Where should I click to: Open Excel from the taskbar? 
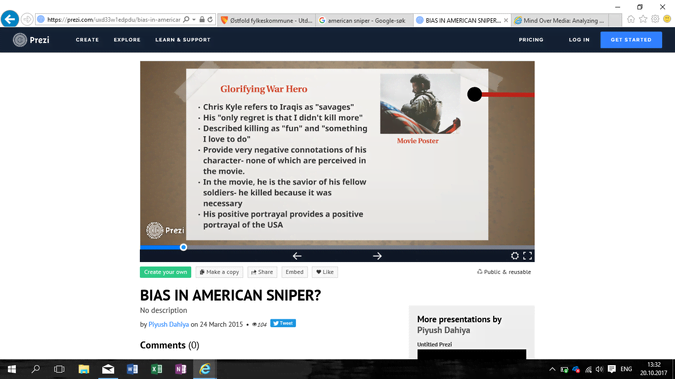[157, 369]
